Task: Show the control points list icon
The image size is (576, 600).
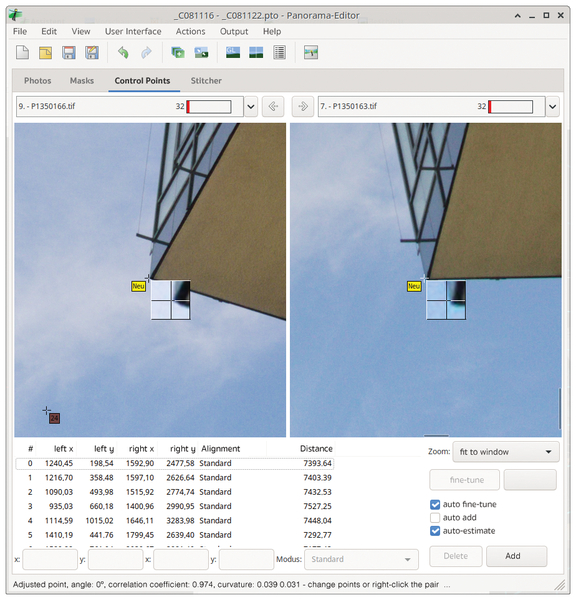Action: (279, 52)
